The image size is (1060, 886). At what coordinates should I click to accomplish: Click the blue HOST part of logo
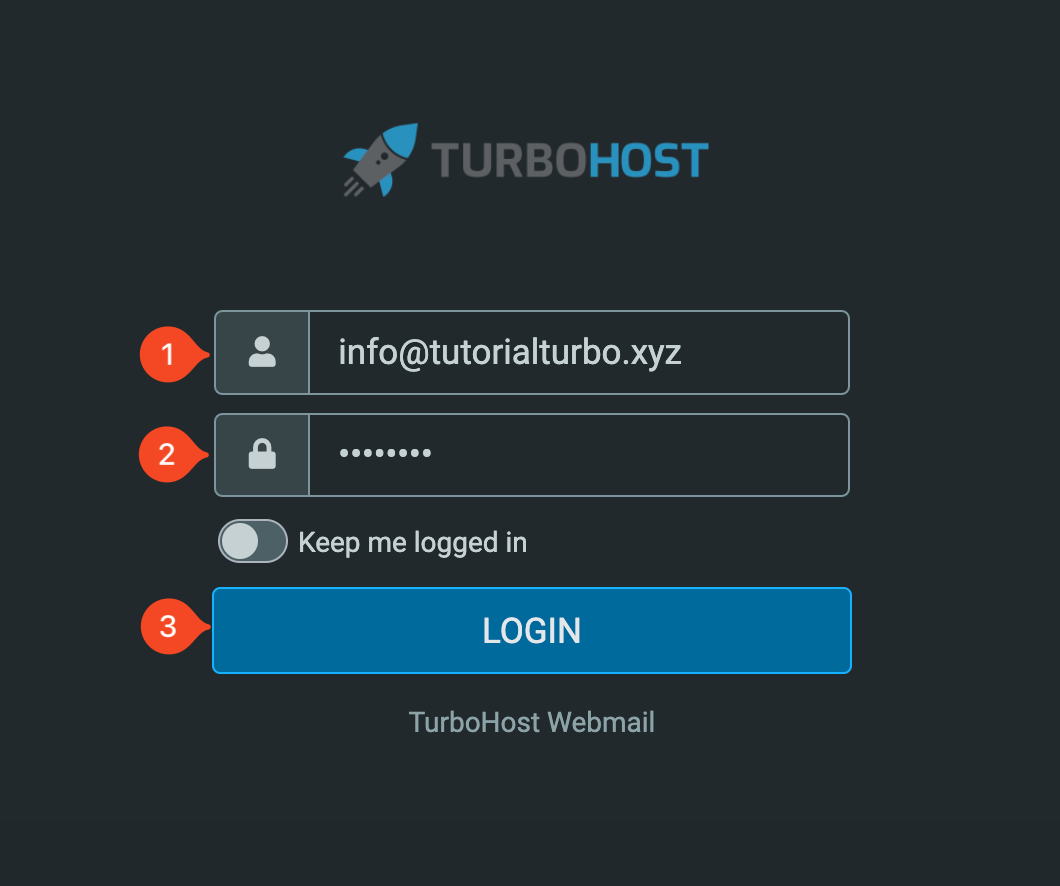pyautogui.click(x=648, y=160)
